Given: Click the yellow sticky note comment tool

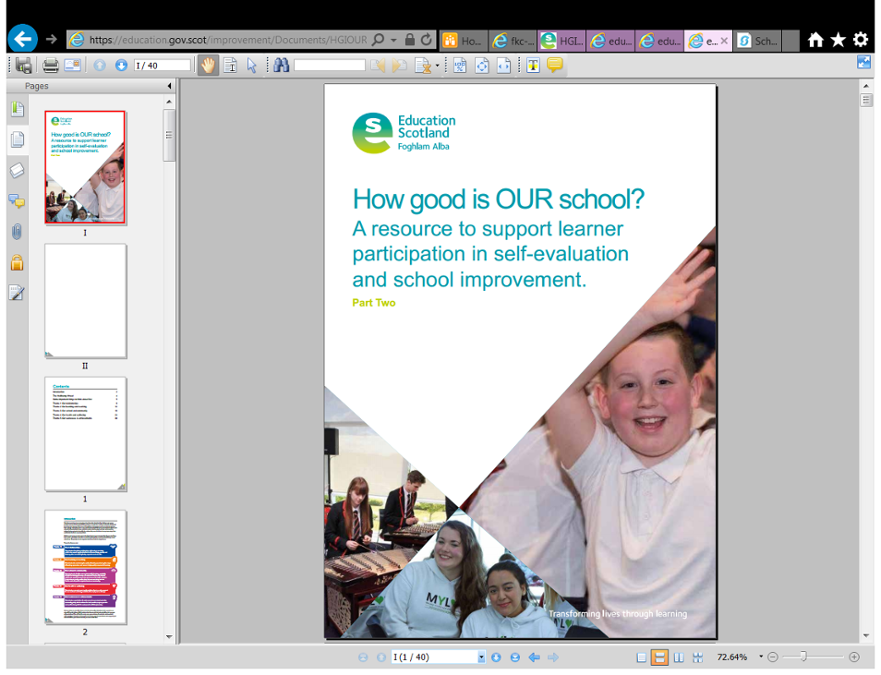Looking at the screenshot, I should [555, 65].
